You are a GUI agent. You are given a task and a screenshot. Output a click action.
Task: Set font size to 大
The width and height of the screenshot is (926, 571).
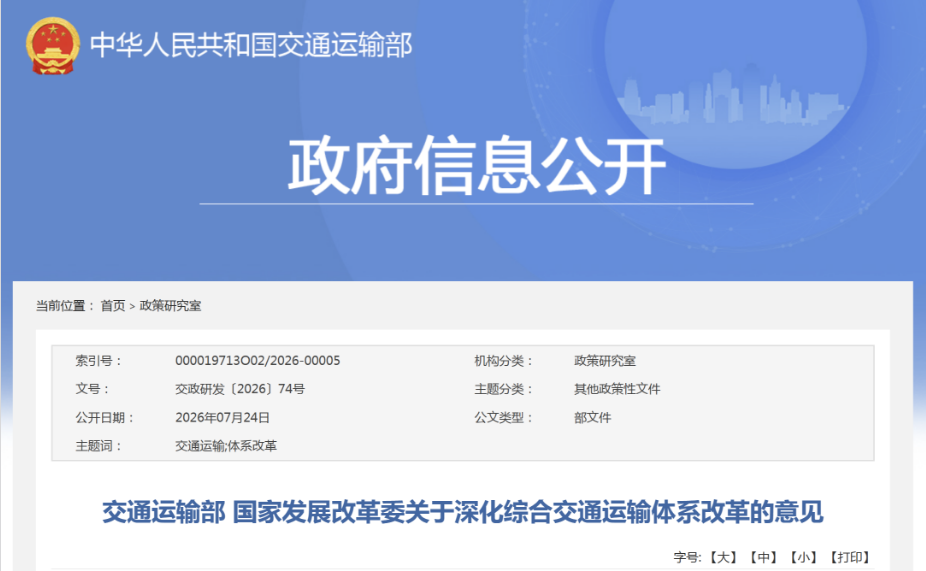coord(723,557)
